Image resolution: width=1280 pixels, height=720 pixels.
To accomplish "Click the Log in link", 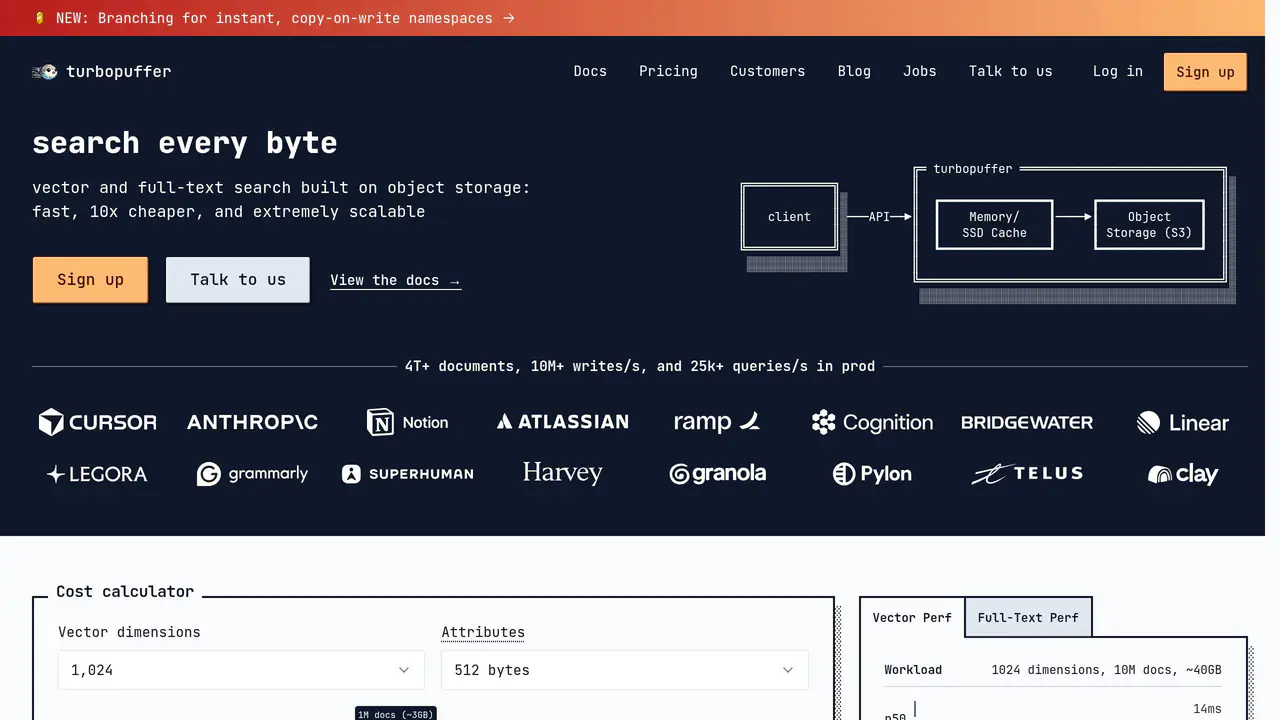I will coord(1117,71).
